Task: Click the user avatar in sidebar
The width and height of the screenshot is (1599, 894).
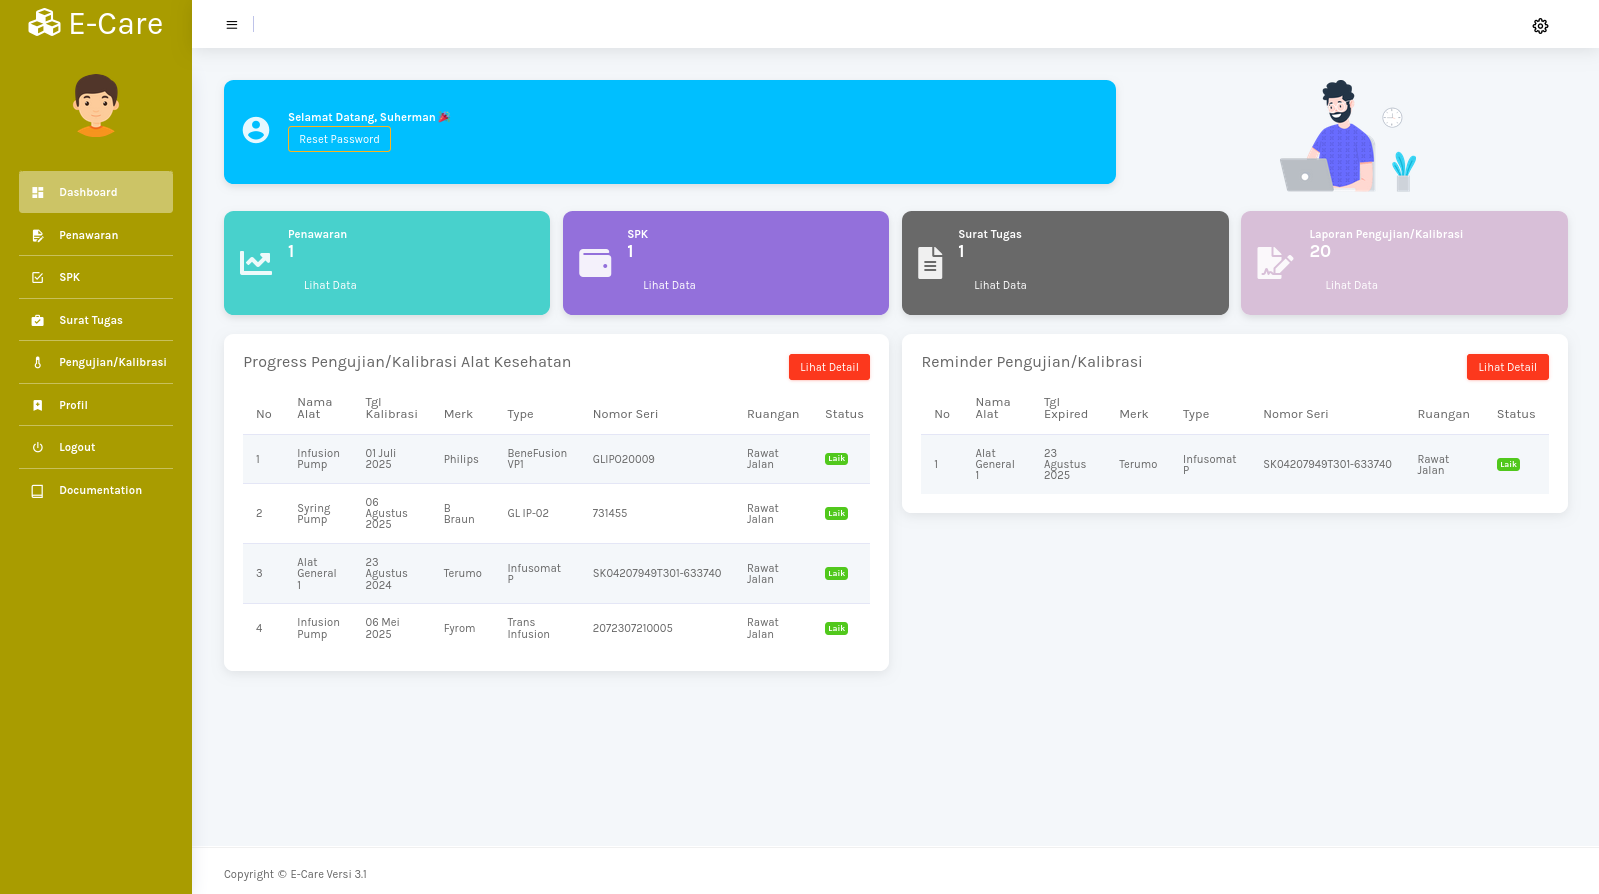Action: pos(96,105)
